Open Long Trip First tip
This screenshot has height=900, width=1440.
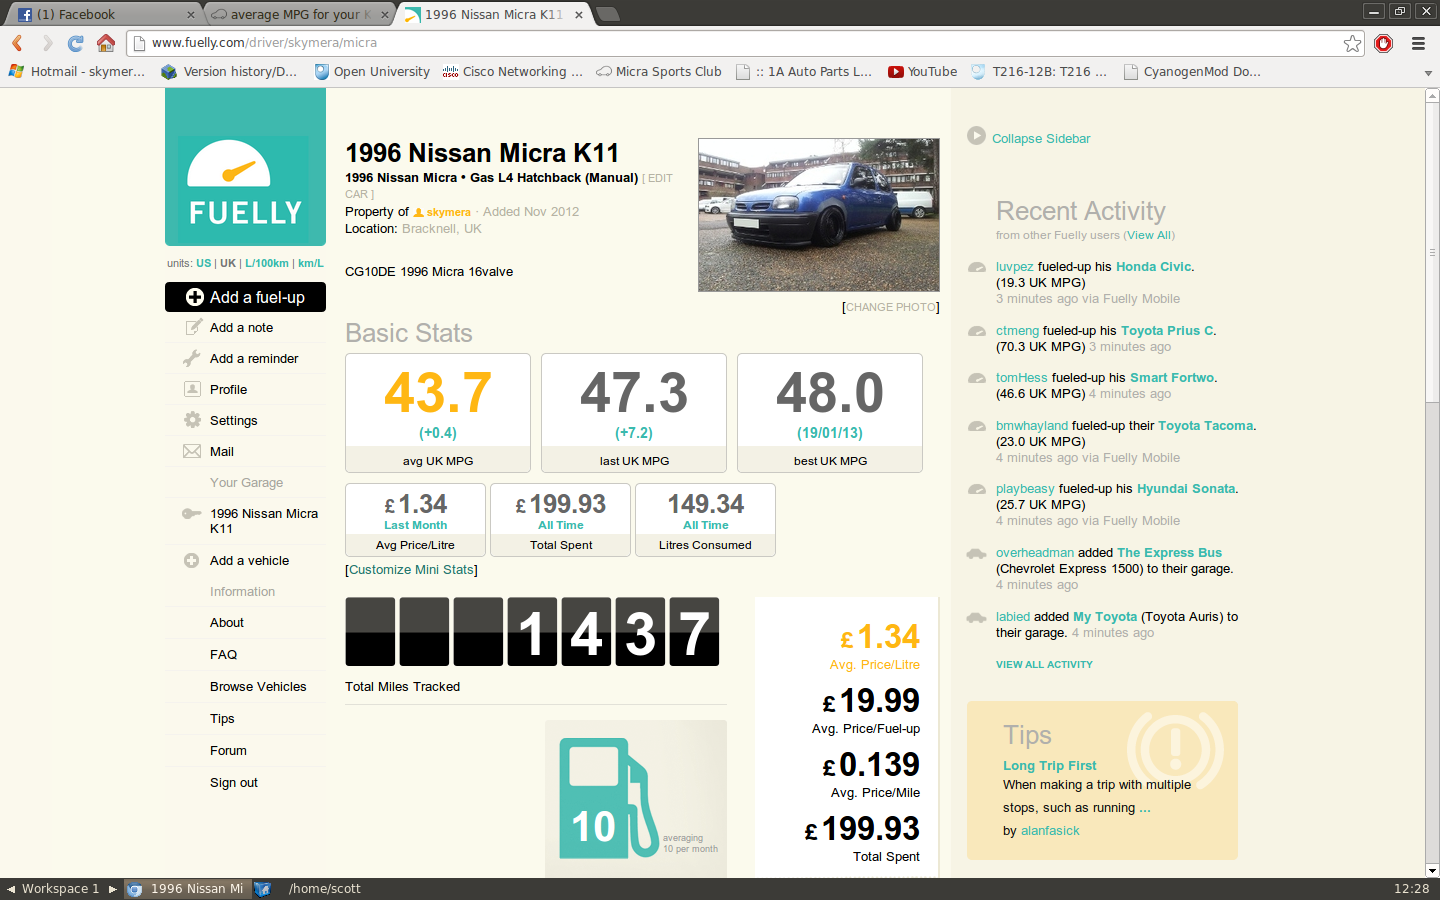click(1050, 765)
